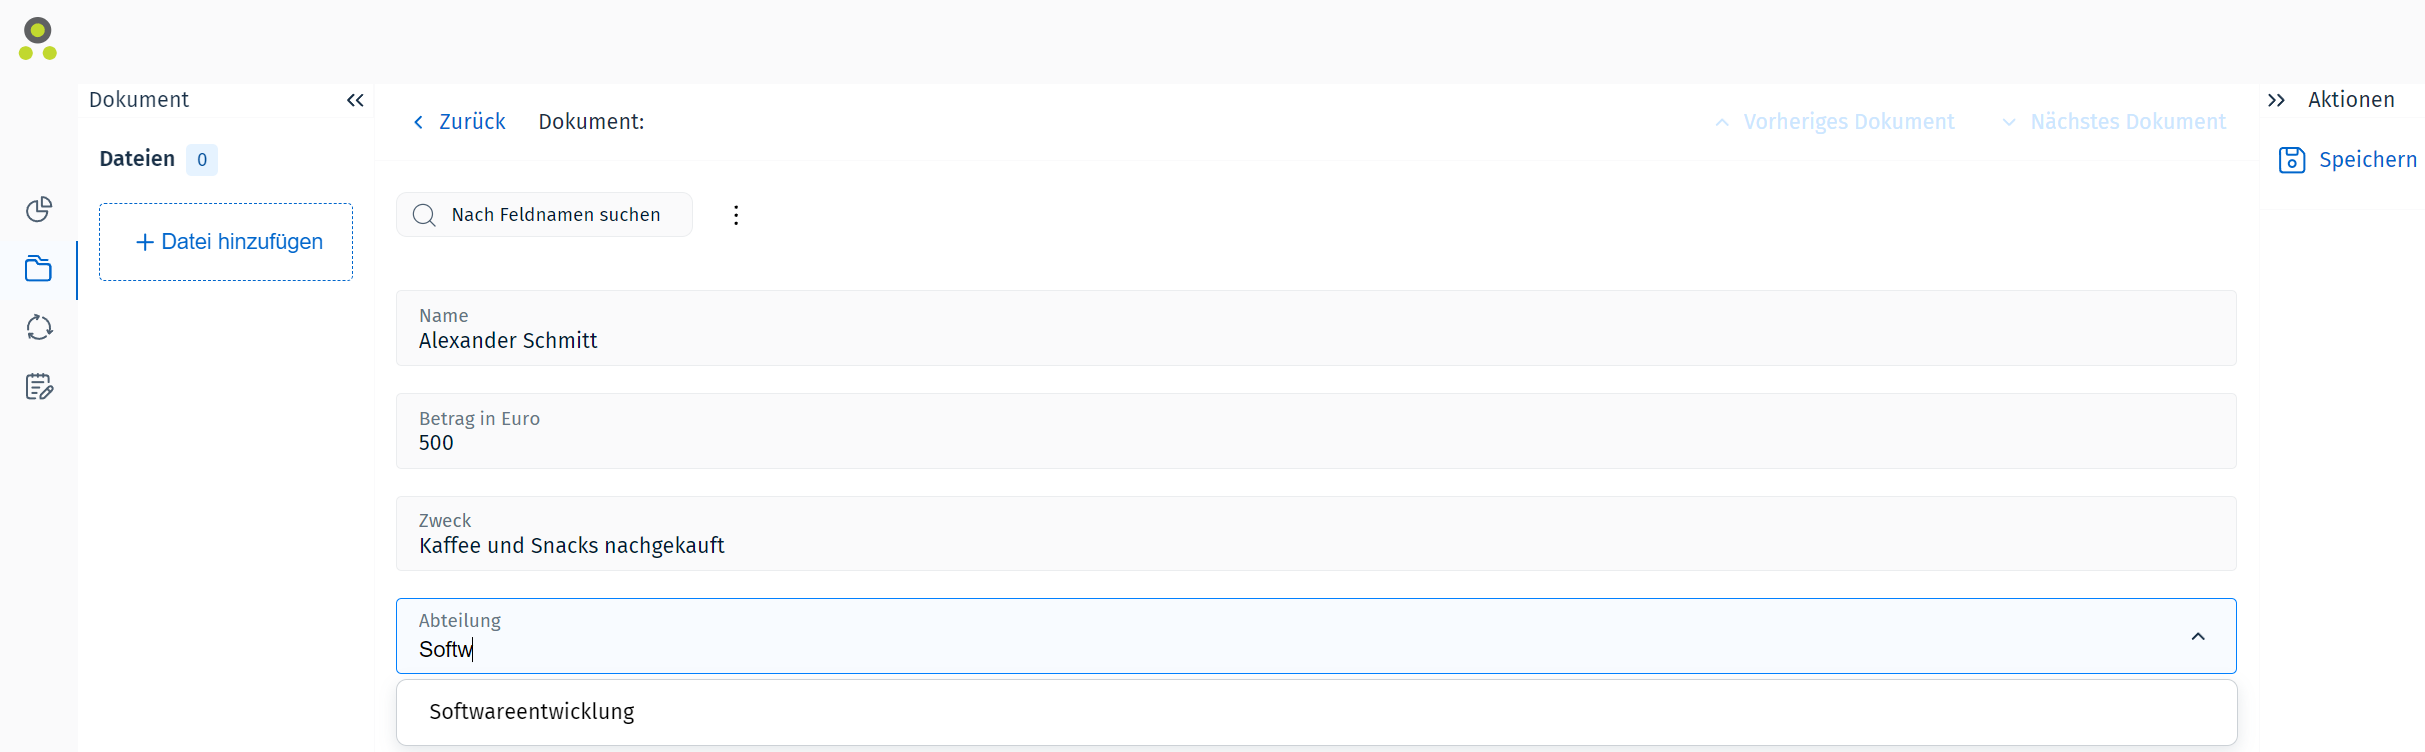This screenshot has height=752, width=2425.
Task: Open the form edit list icon
Action: [39, 387]
